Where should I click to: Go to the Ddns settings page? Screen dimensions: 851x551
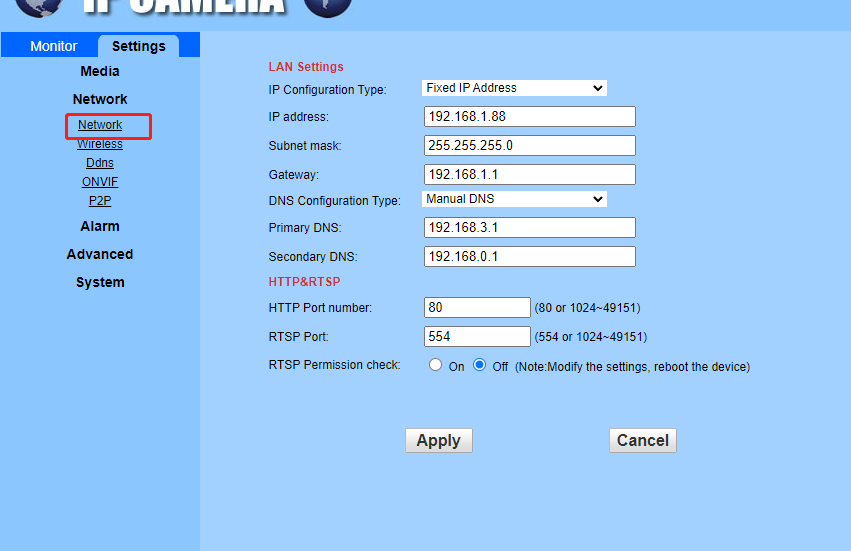[100, 163]
